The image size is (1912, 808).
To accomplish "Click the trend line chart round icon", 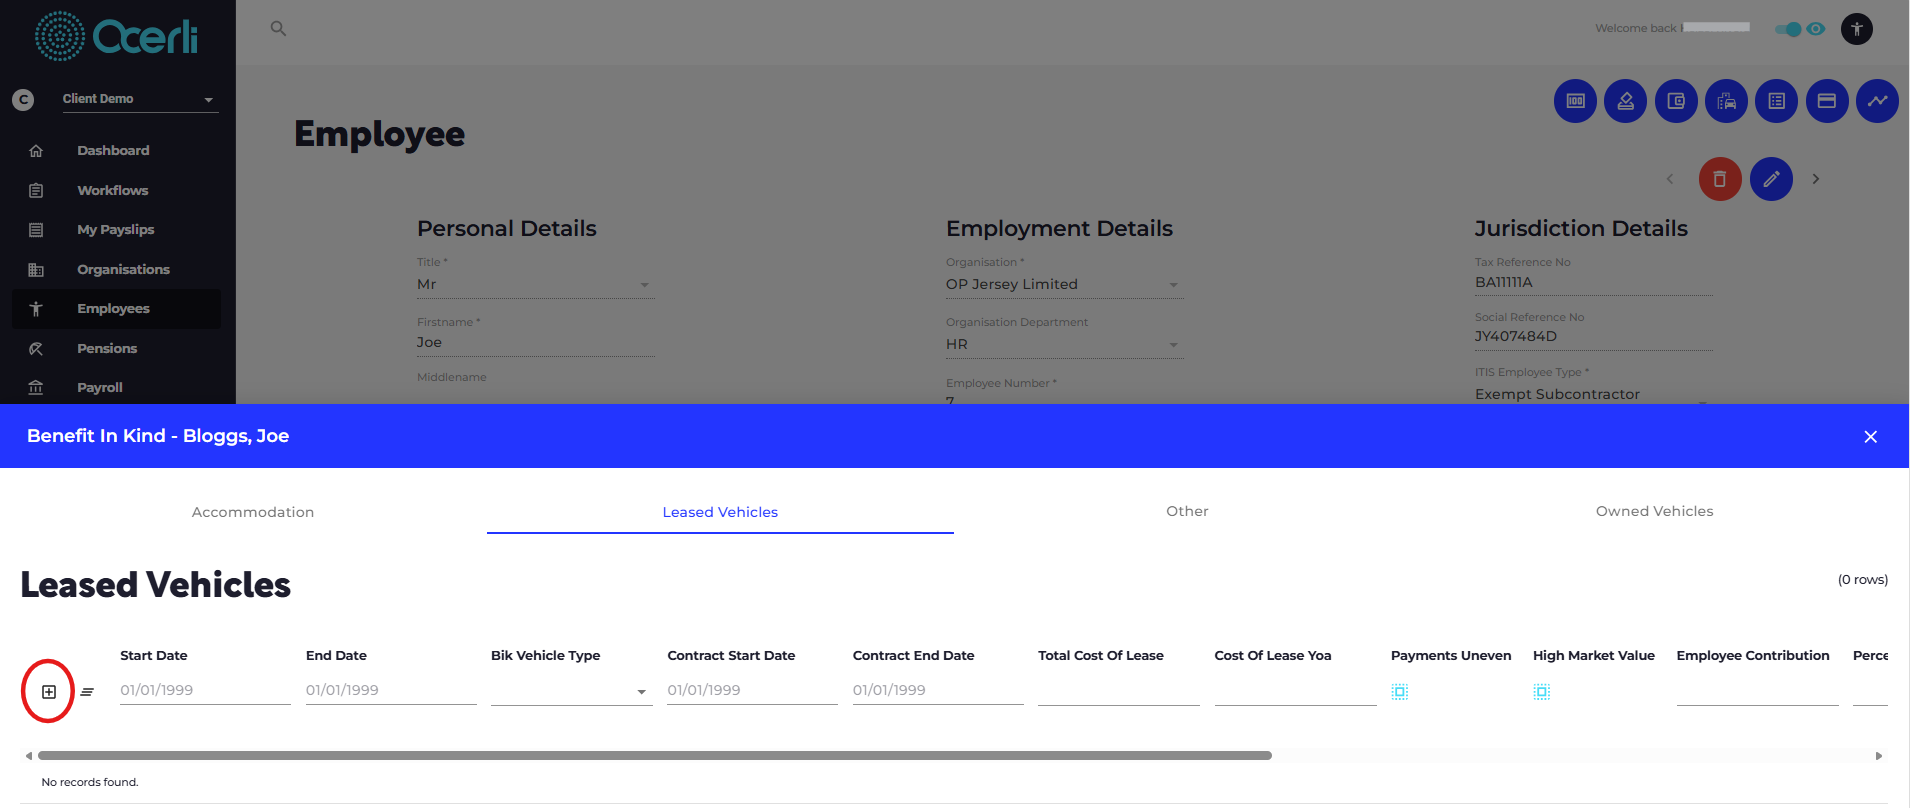I will 1877,101.
